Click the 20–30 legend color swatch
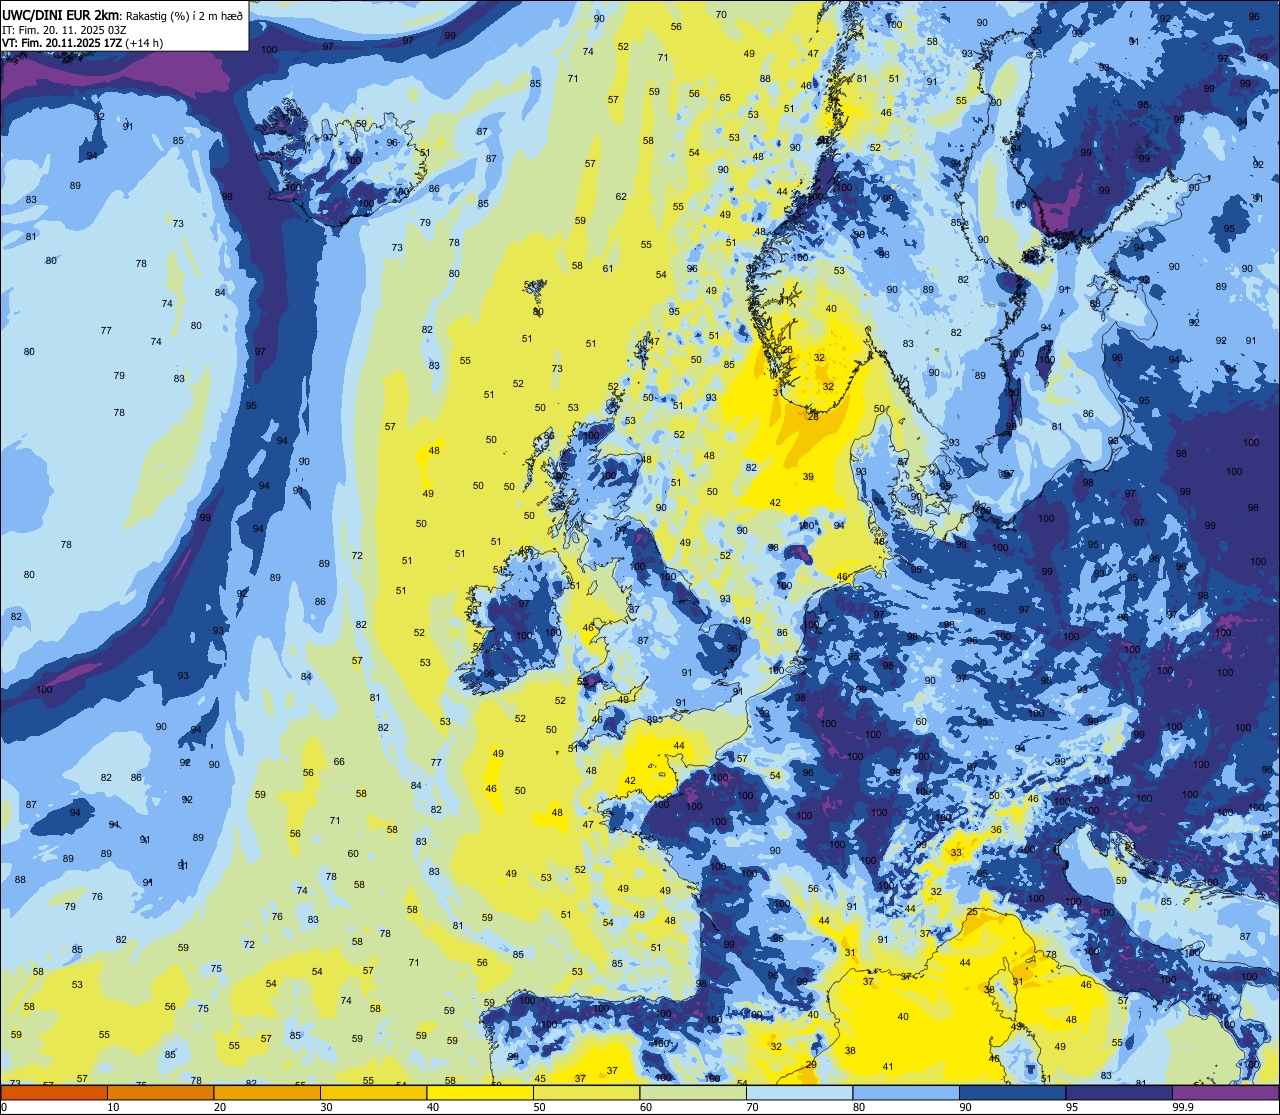 pos(267,1093)
